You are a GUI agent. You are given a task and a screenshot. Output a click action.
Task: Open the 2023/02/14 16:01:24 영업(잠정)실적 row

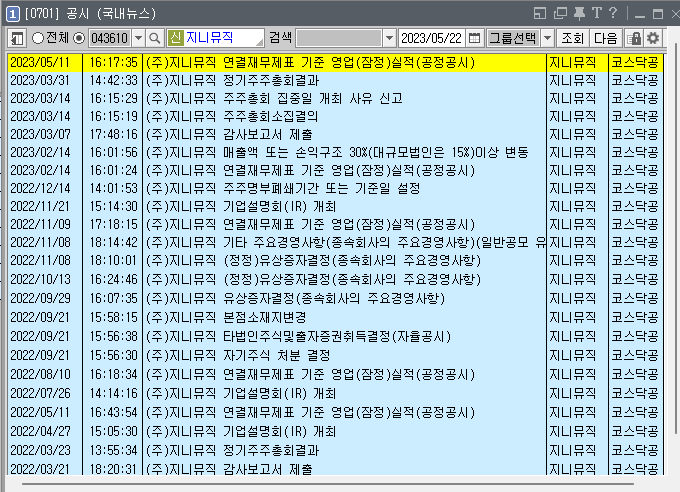pyautogui.click(x=335, y=171)
